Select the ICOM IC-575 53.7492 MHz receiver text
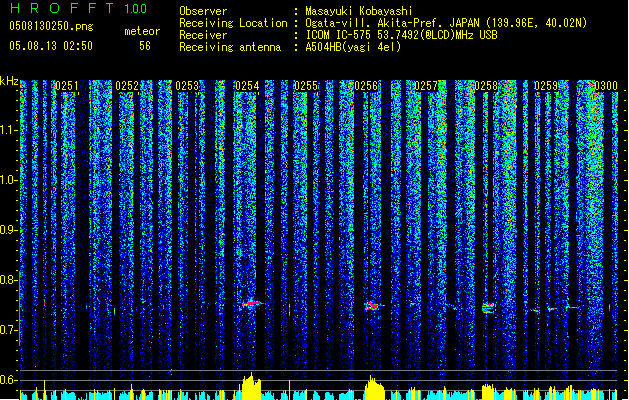 tap(402, 35)
